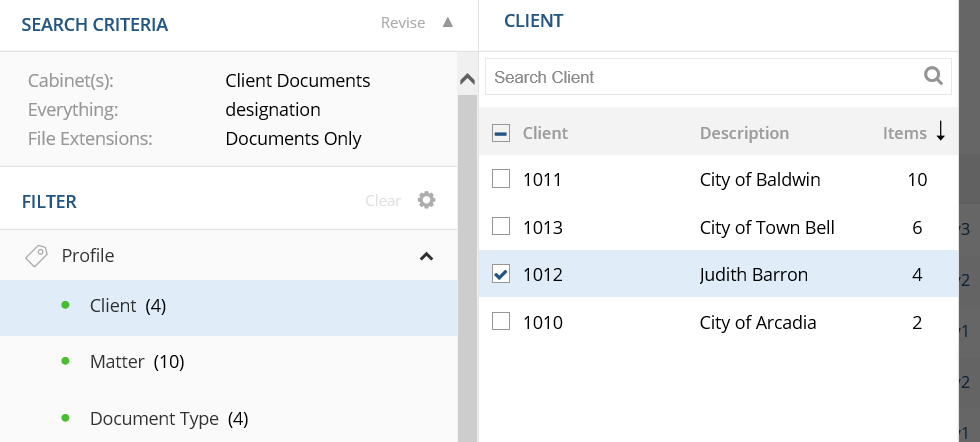980x442 pixels.
Task: Sort by the Description column header
Action: (x=744, y=133)
